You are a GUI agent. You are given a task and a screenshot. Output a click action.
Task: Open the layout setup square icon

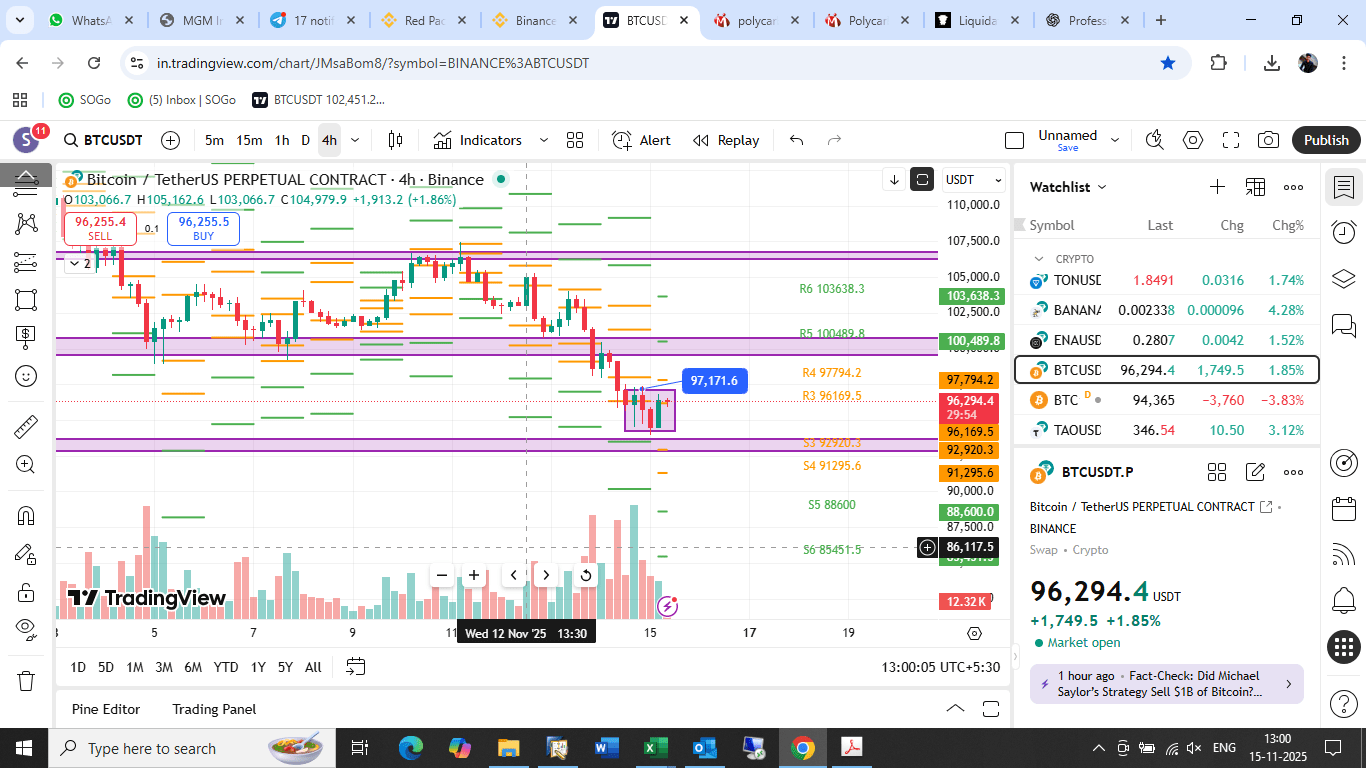[x=1014, y=140]
